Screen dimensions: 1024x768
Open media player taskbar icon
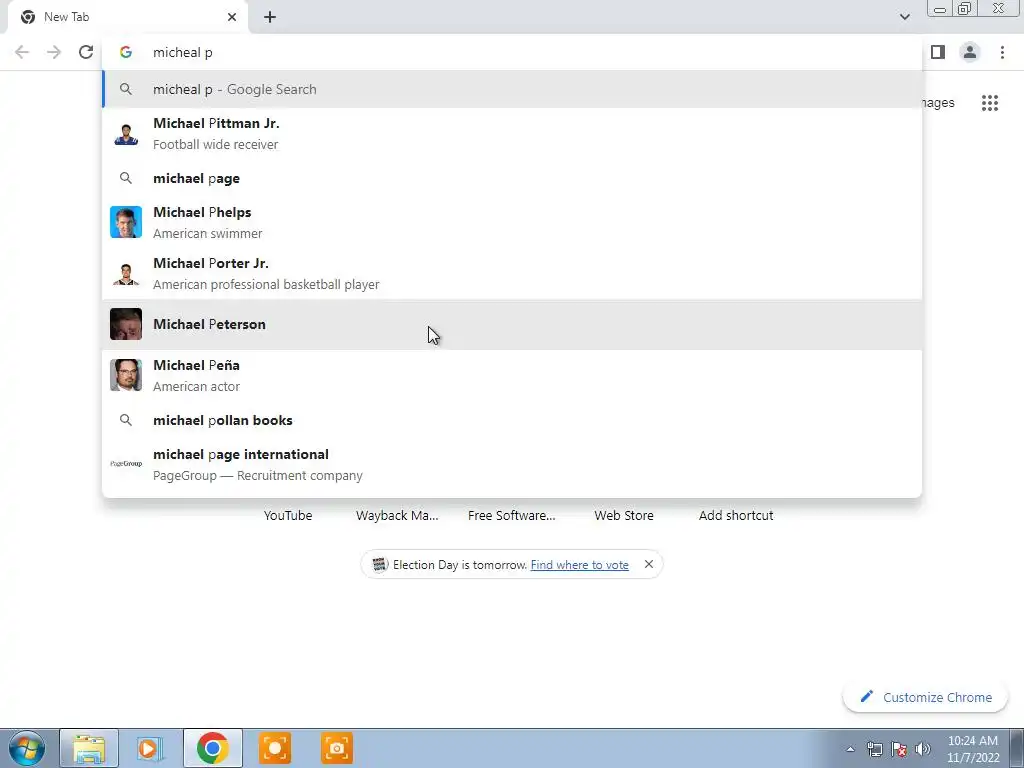tap(150, 748)
